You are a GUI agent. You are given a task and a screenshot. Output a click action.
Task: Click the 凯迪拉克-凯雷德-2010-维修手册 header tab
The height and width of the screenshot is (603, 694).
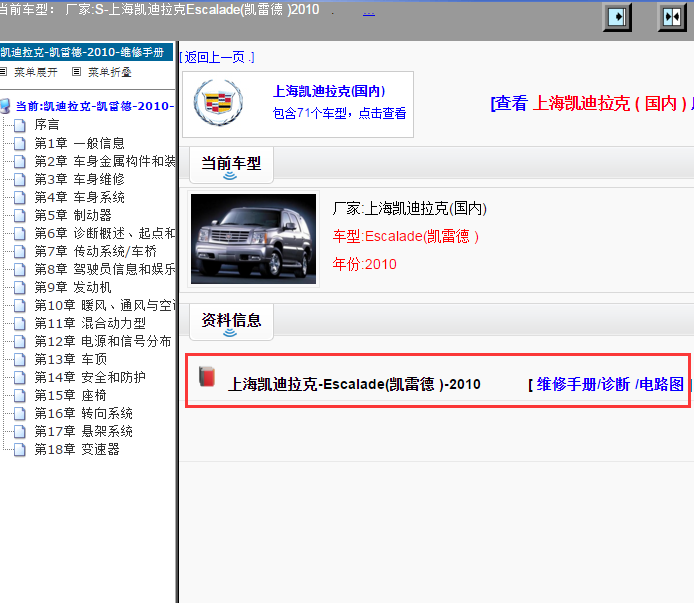coord(86,52)
